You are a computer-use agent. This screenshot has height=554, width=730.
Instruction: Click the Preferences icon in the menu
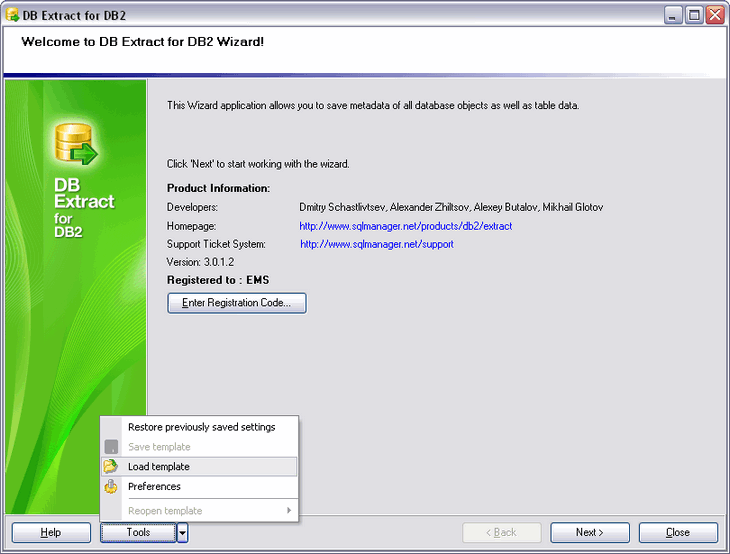tap(112, 487)
